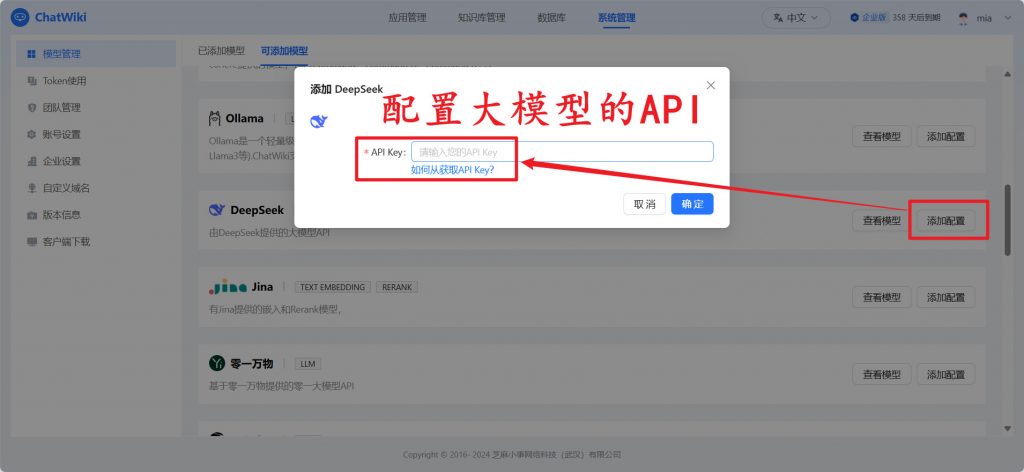Viewport: 1024px width, 472px height.
Task: Click the Ollama llama logo
Action: (x=215, y=118)
